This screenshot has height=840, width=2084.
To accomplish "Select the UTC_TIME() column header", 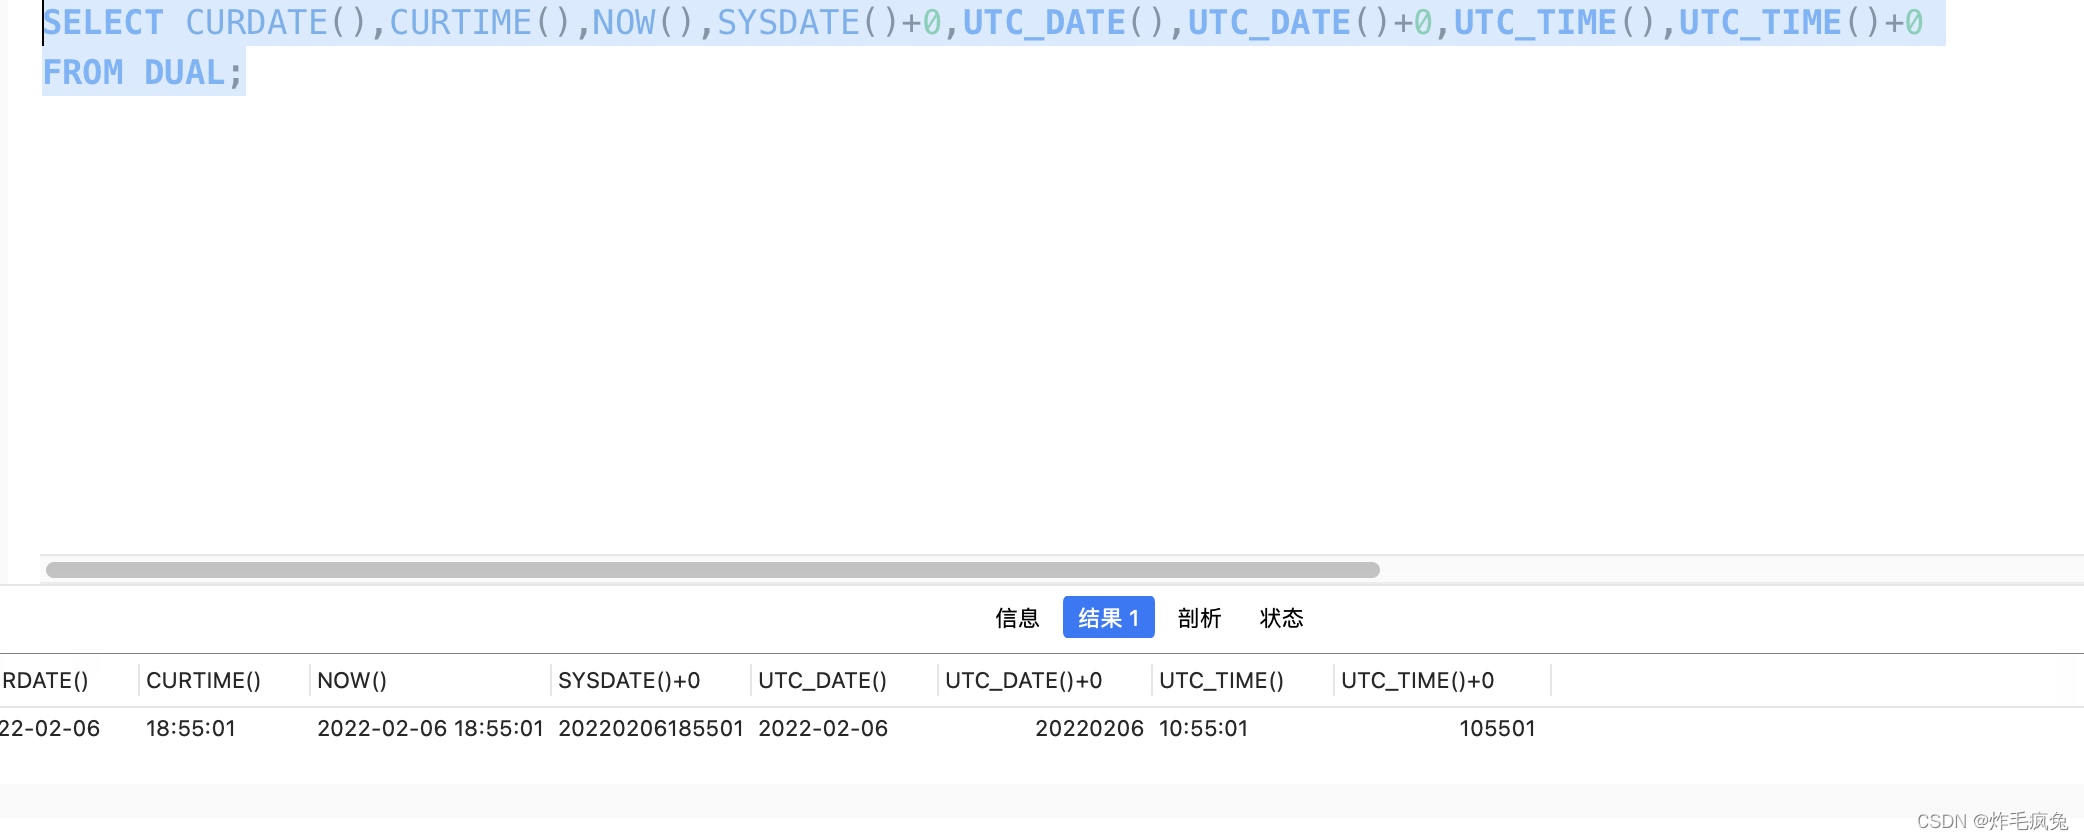I will tap(1242, 681).
